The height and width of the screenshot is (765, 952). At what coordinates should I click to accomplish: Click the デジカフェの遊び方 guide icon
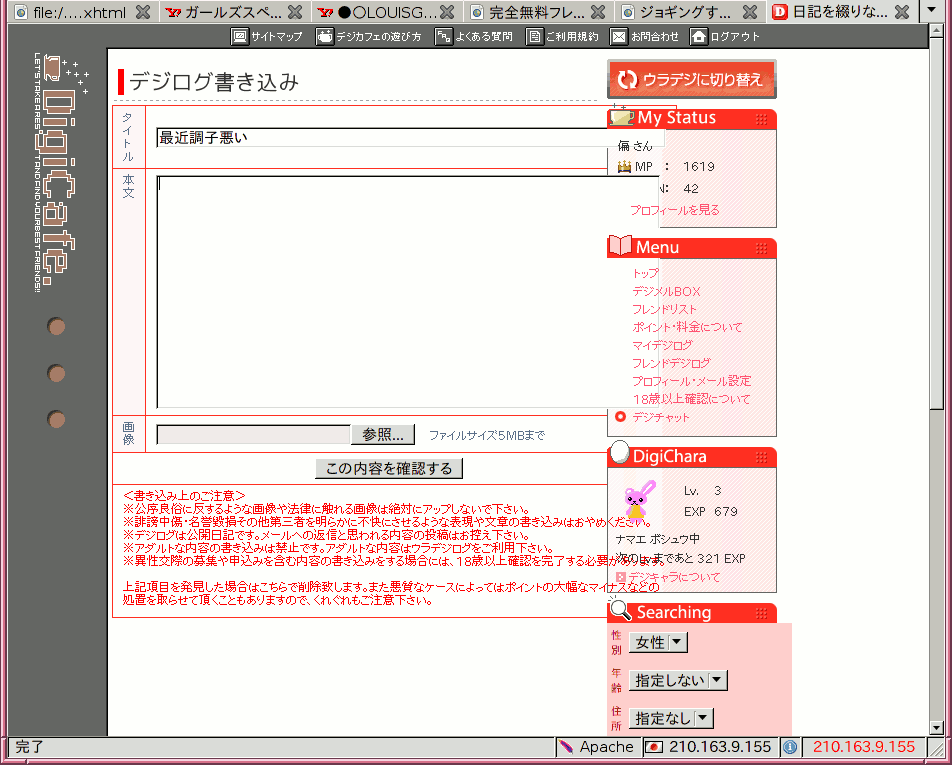coord(325,36)
